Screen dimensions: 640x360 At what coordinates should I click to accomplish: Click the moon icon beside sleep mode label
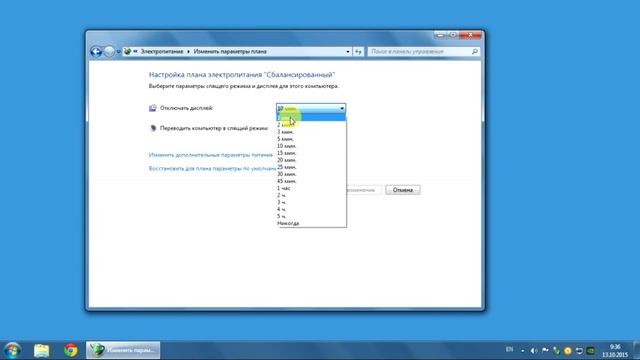coord(153,128)
